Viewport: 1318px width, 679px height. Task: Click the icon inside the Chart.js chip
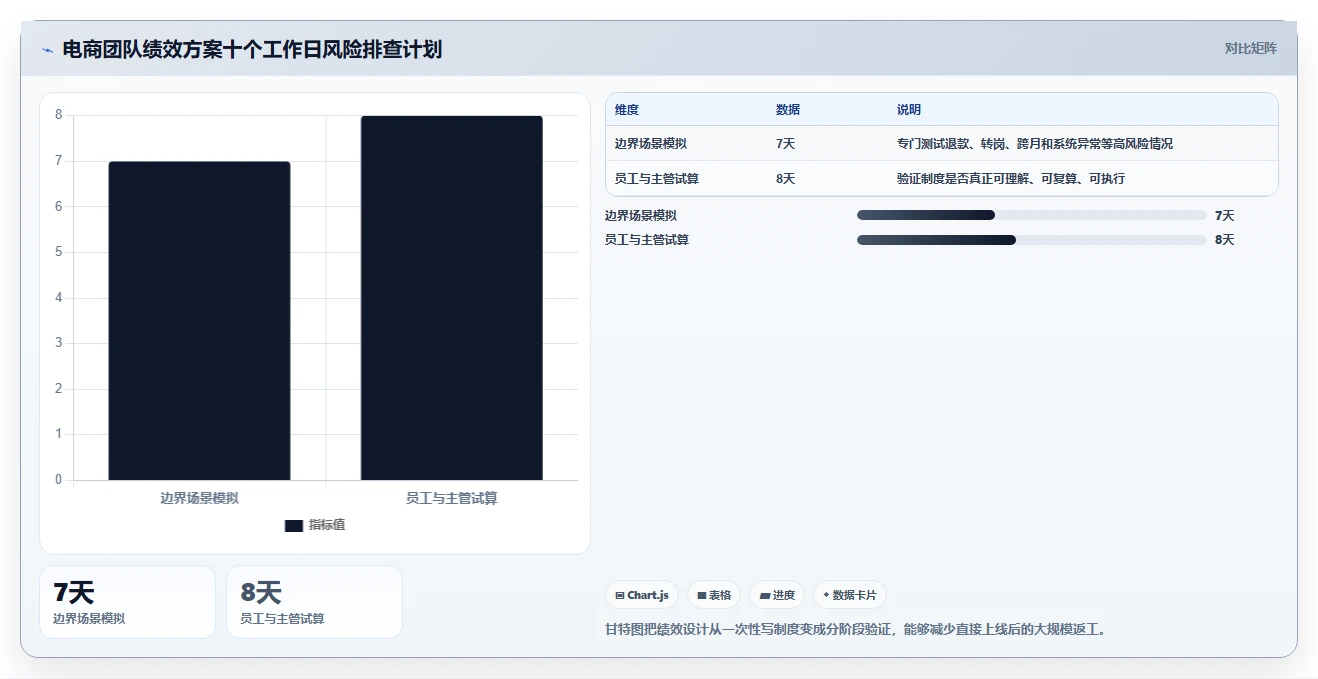coord(620,595)
